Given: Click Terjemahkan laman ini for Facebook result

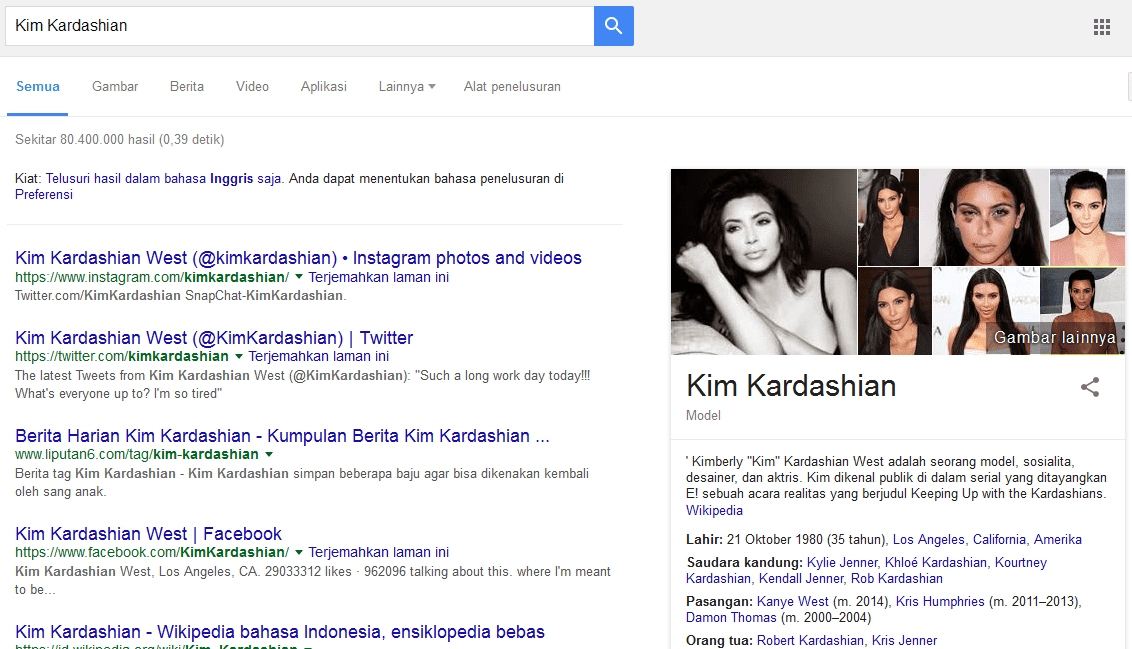Looking at the screenshot, I should (x=378, y=552).
